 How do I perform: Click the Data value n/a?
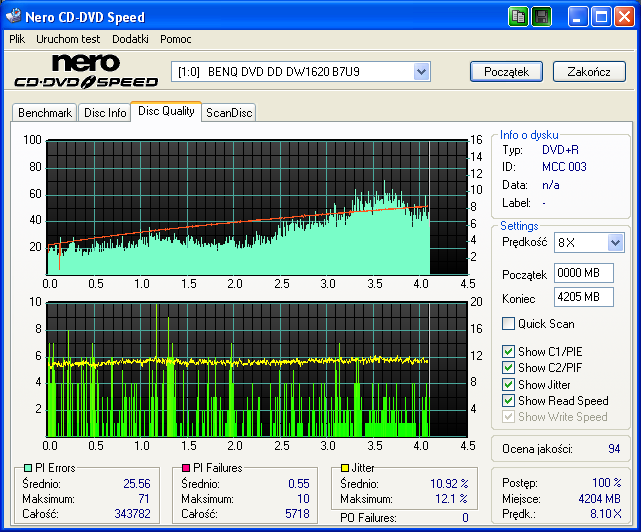coord(551,185)
